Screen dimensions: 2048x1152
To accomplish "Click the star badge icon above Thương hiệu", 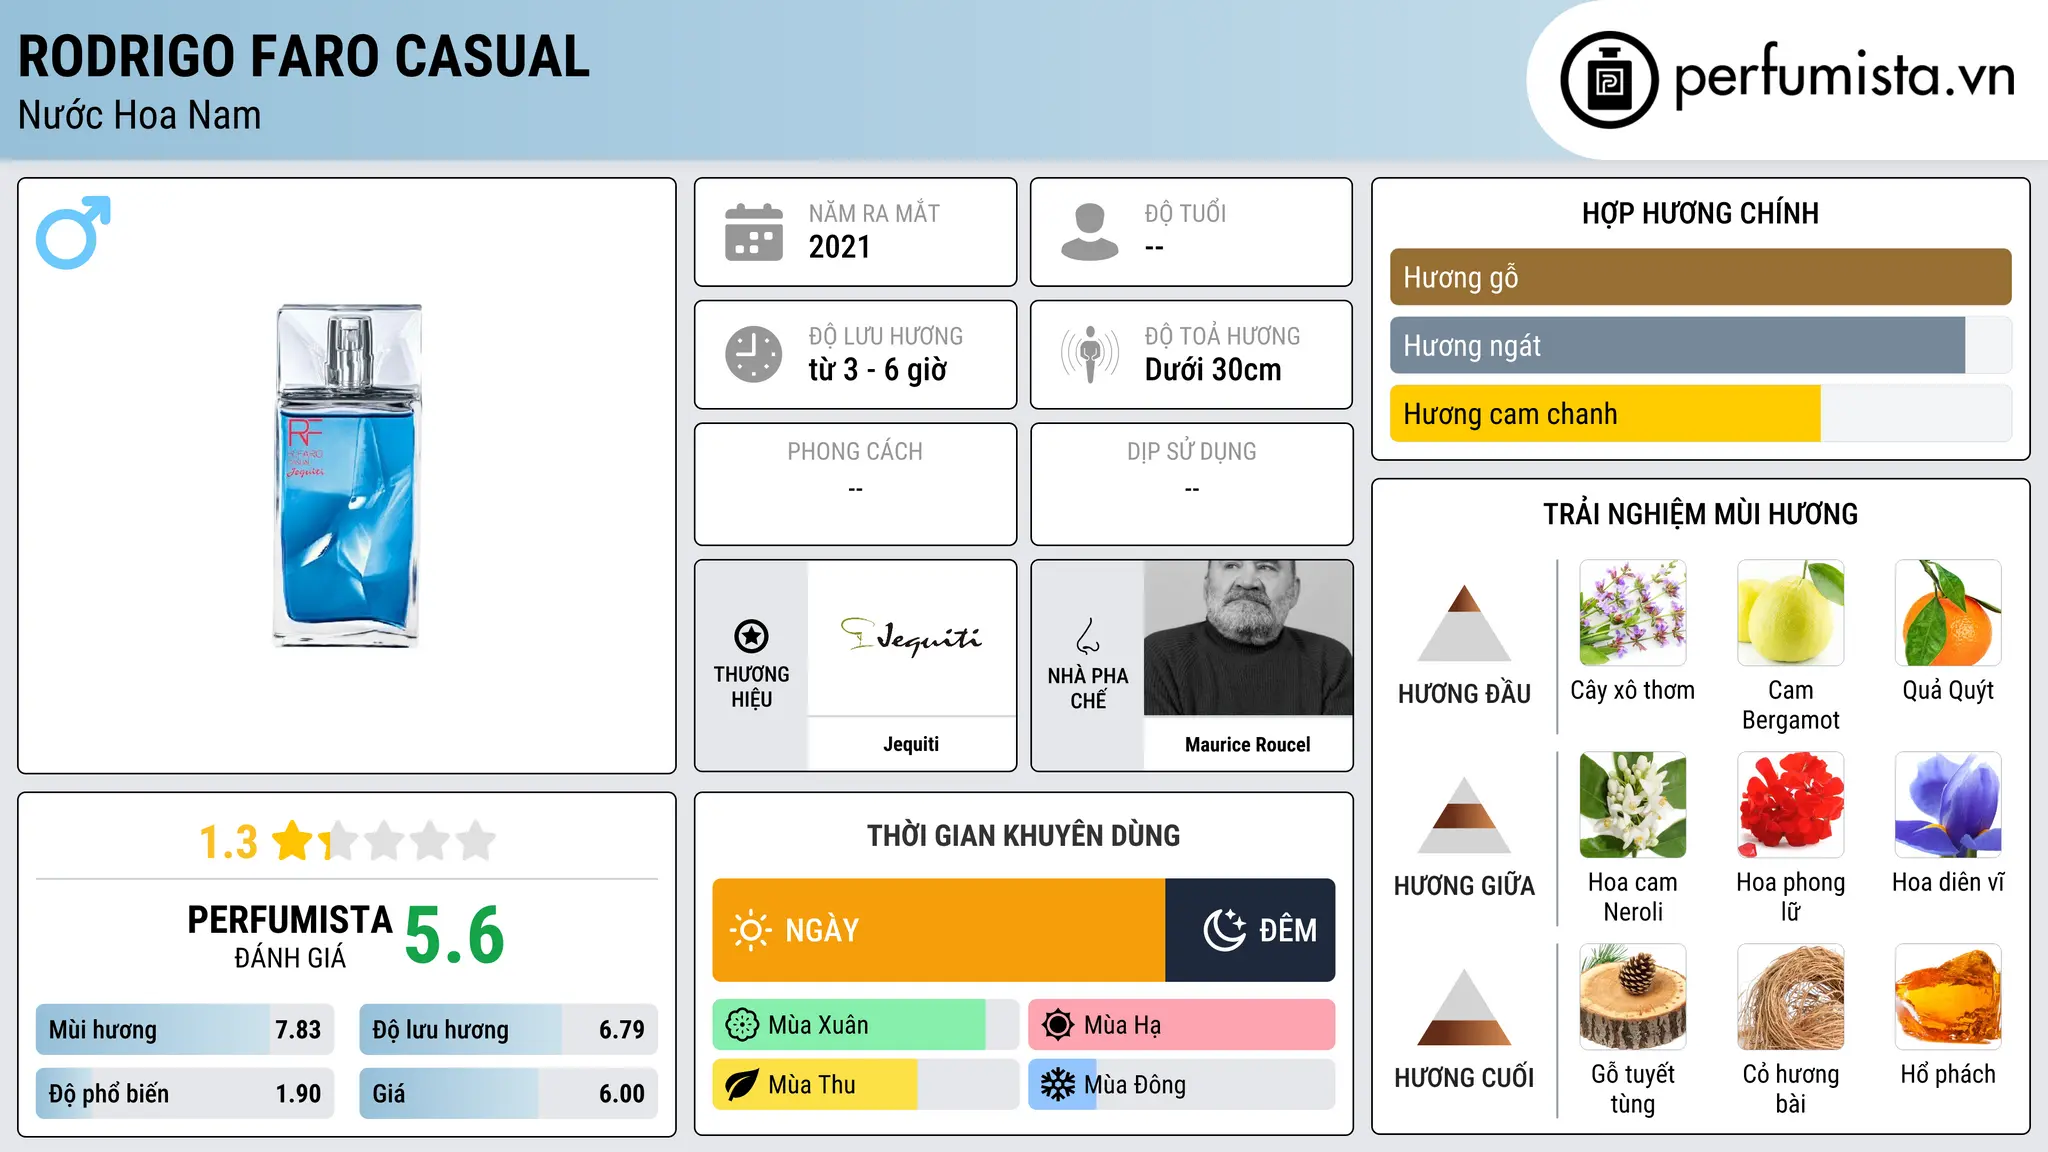I will click(751, 636).
